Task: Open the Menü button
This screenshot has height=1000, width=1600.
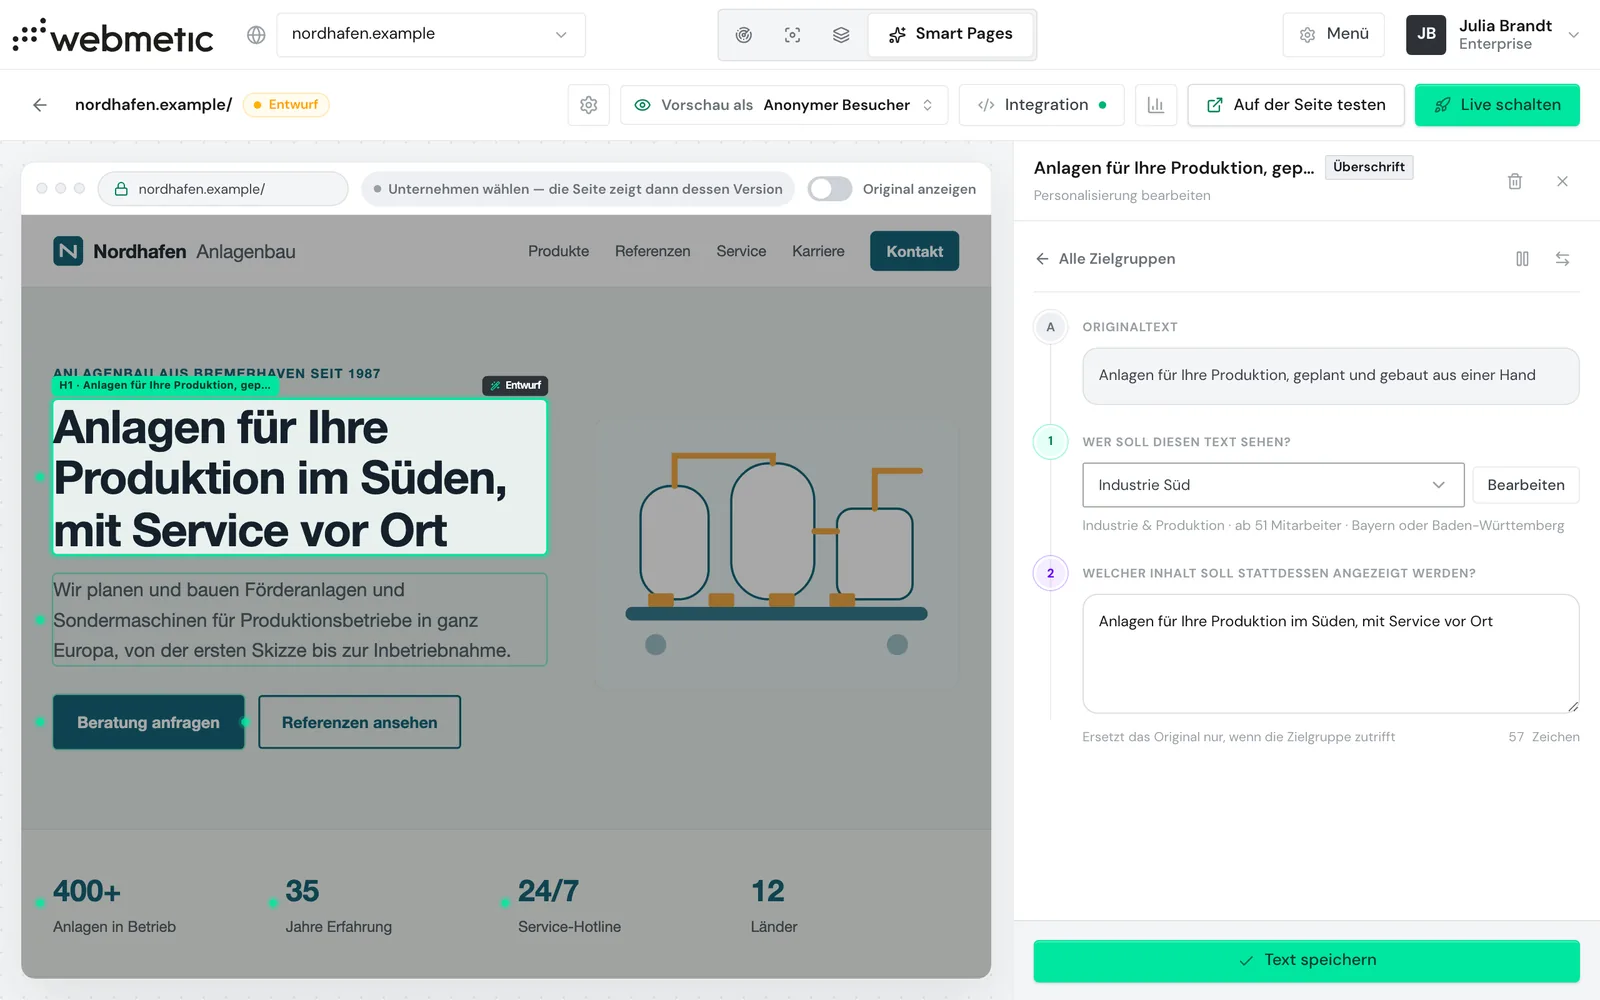Action: [1334, 34]
